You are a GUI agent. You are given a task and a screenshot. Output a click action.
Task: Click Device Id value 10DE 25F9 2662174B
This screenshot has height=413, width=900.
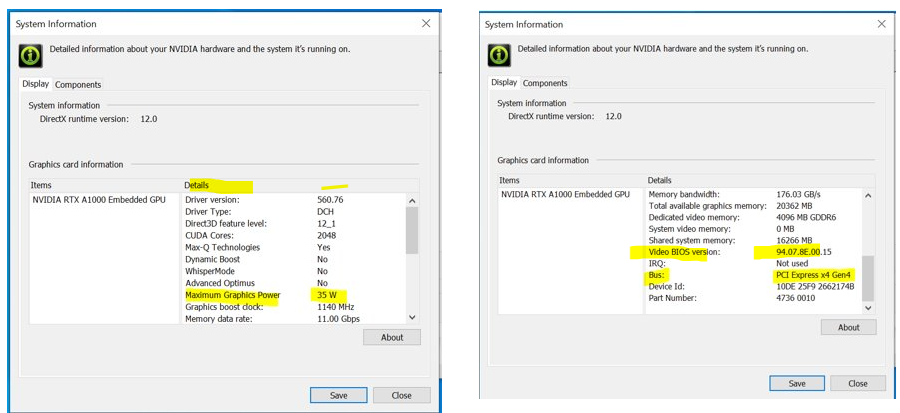coord(815,286)
